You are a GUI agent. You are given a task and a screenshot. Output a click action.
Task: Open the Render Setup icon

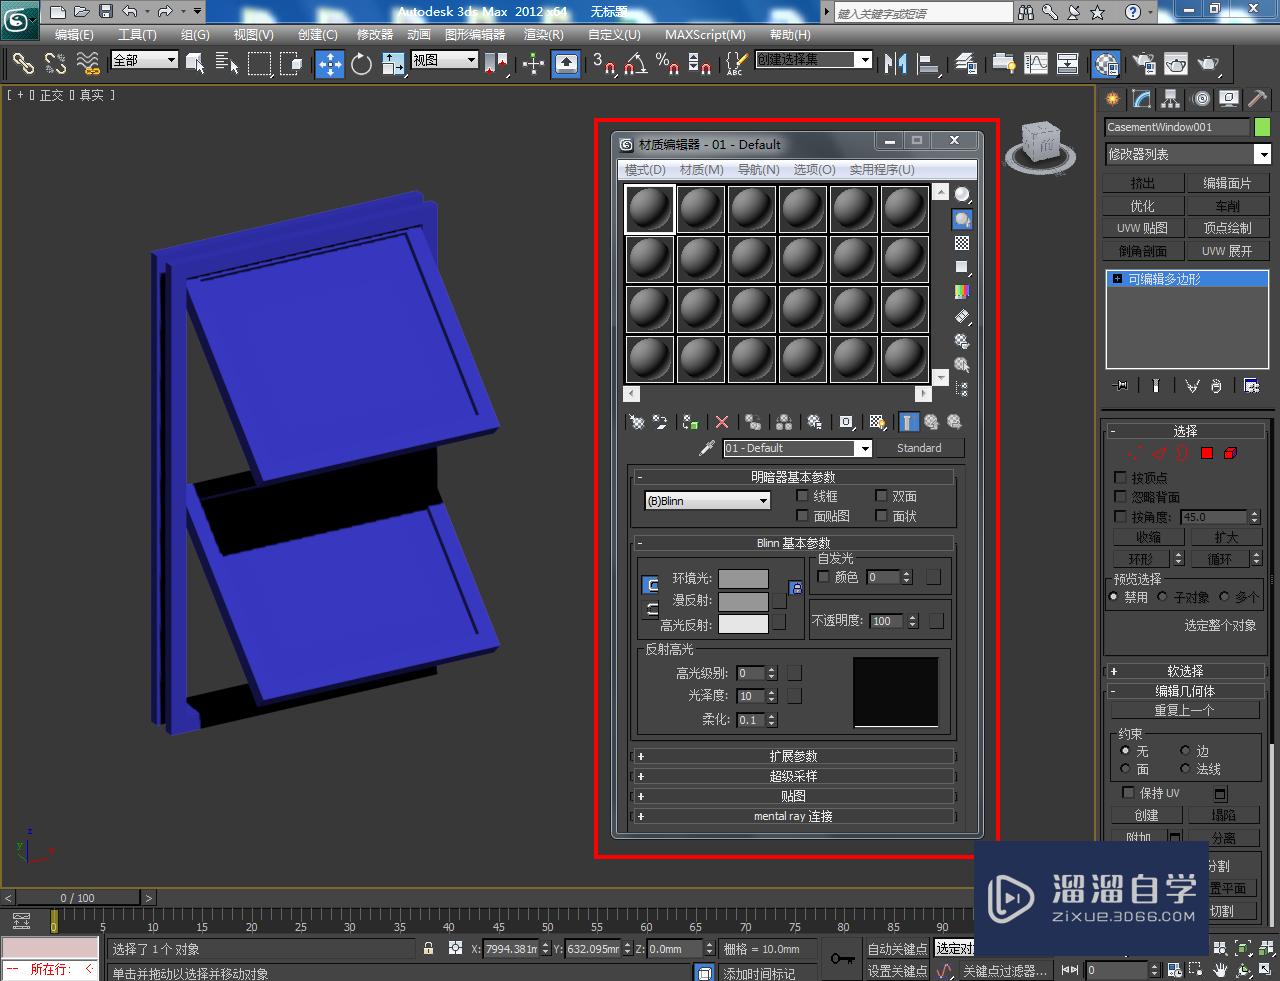[x=1142, y=64]
